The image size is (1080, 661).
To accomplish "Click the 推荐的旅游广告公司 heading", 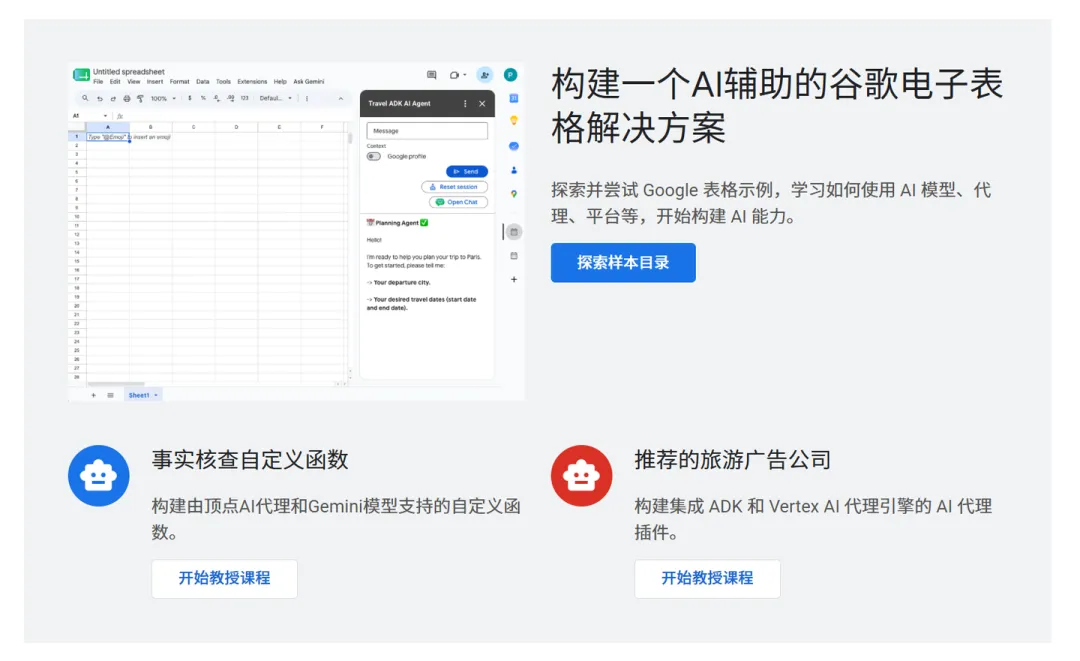I will point(733,460).
